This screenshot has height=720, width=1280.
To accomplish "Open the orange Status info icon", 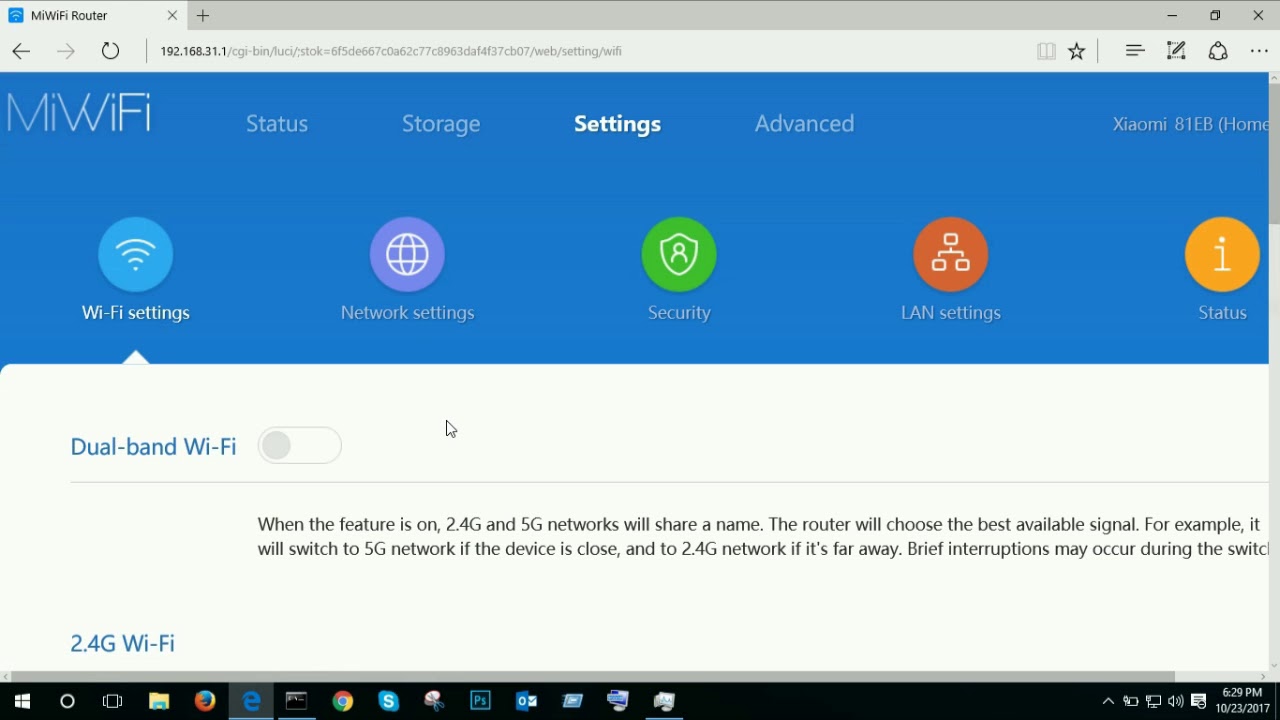I will click(x=1222, y=255).
